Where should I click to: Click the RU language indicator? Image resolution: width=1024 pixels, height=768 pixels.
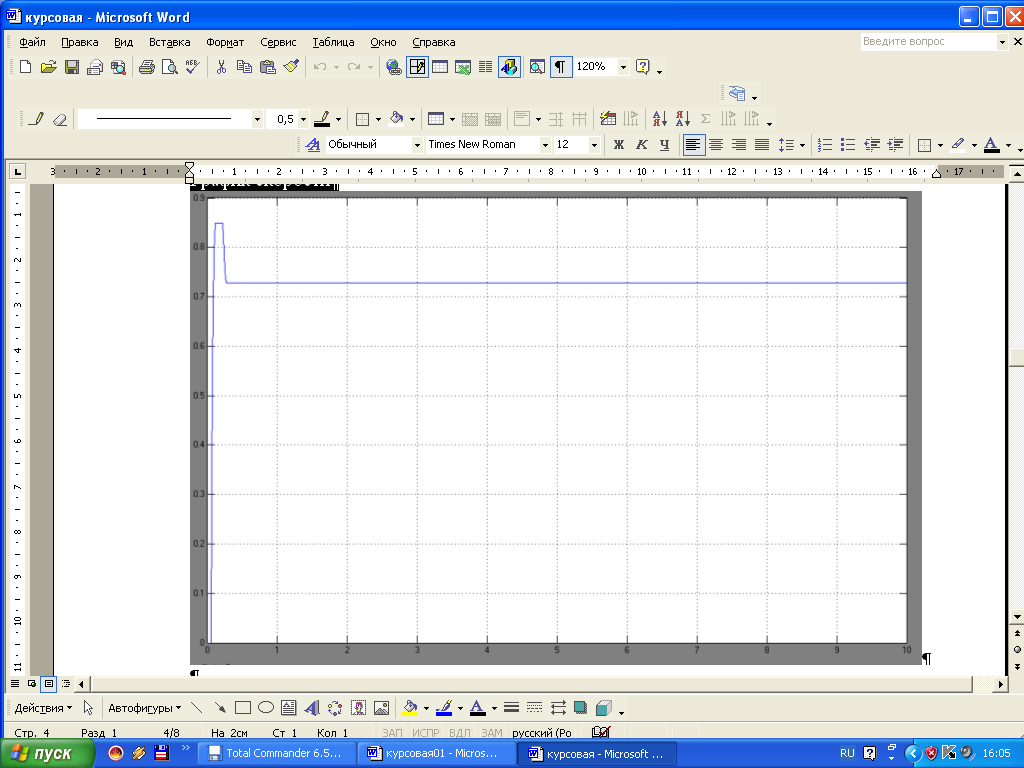(847, 753)
